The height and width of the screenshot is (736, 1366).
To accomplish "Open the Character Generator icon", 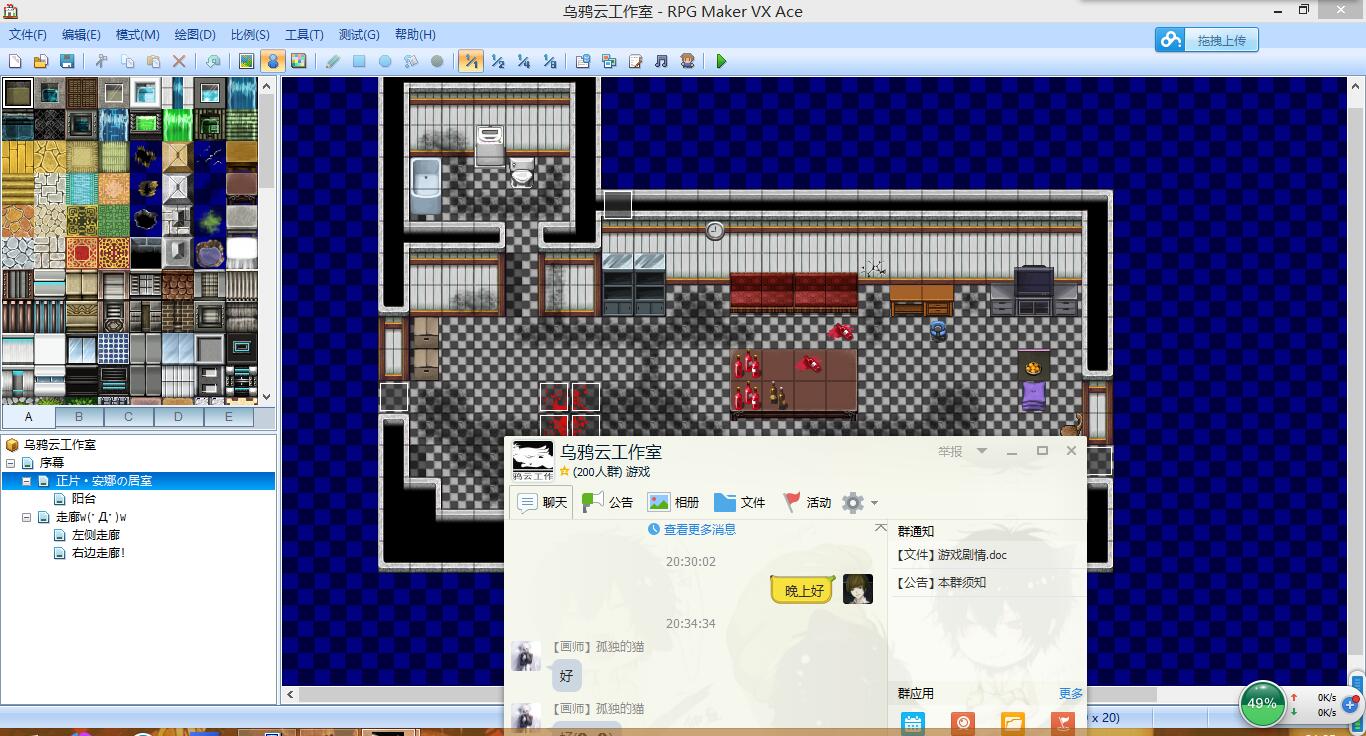I will point(687,61).
